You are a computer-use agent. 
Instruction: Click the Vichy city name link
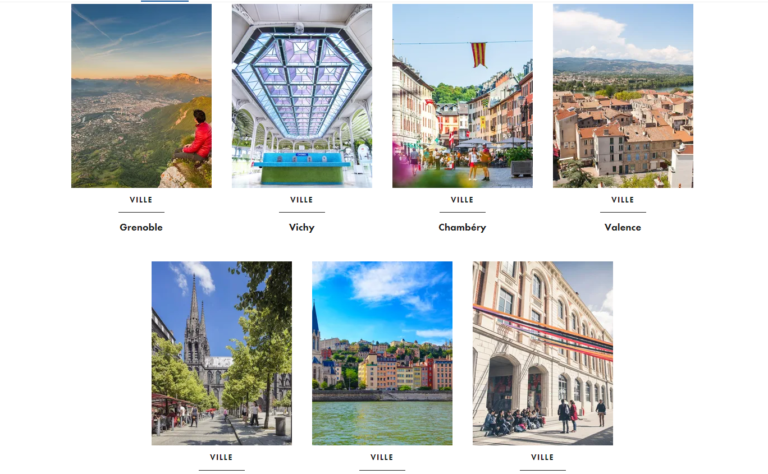[302, 227]
